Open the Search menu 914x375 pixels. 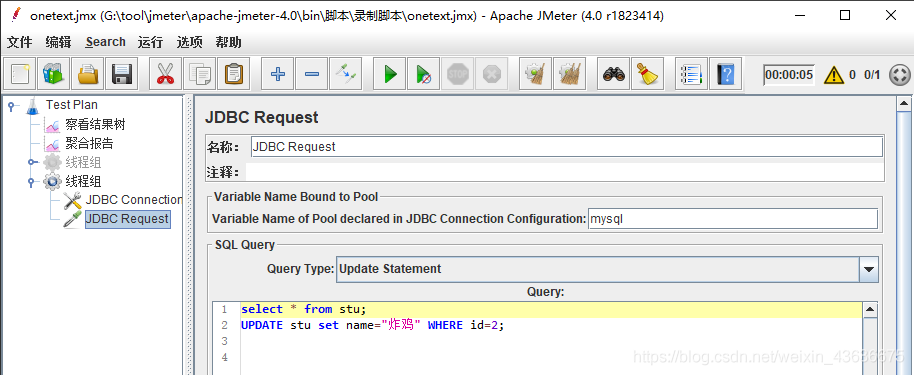coord(106,42)
